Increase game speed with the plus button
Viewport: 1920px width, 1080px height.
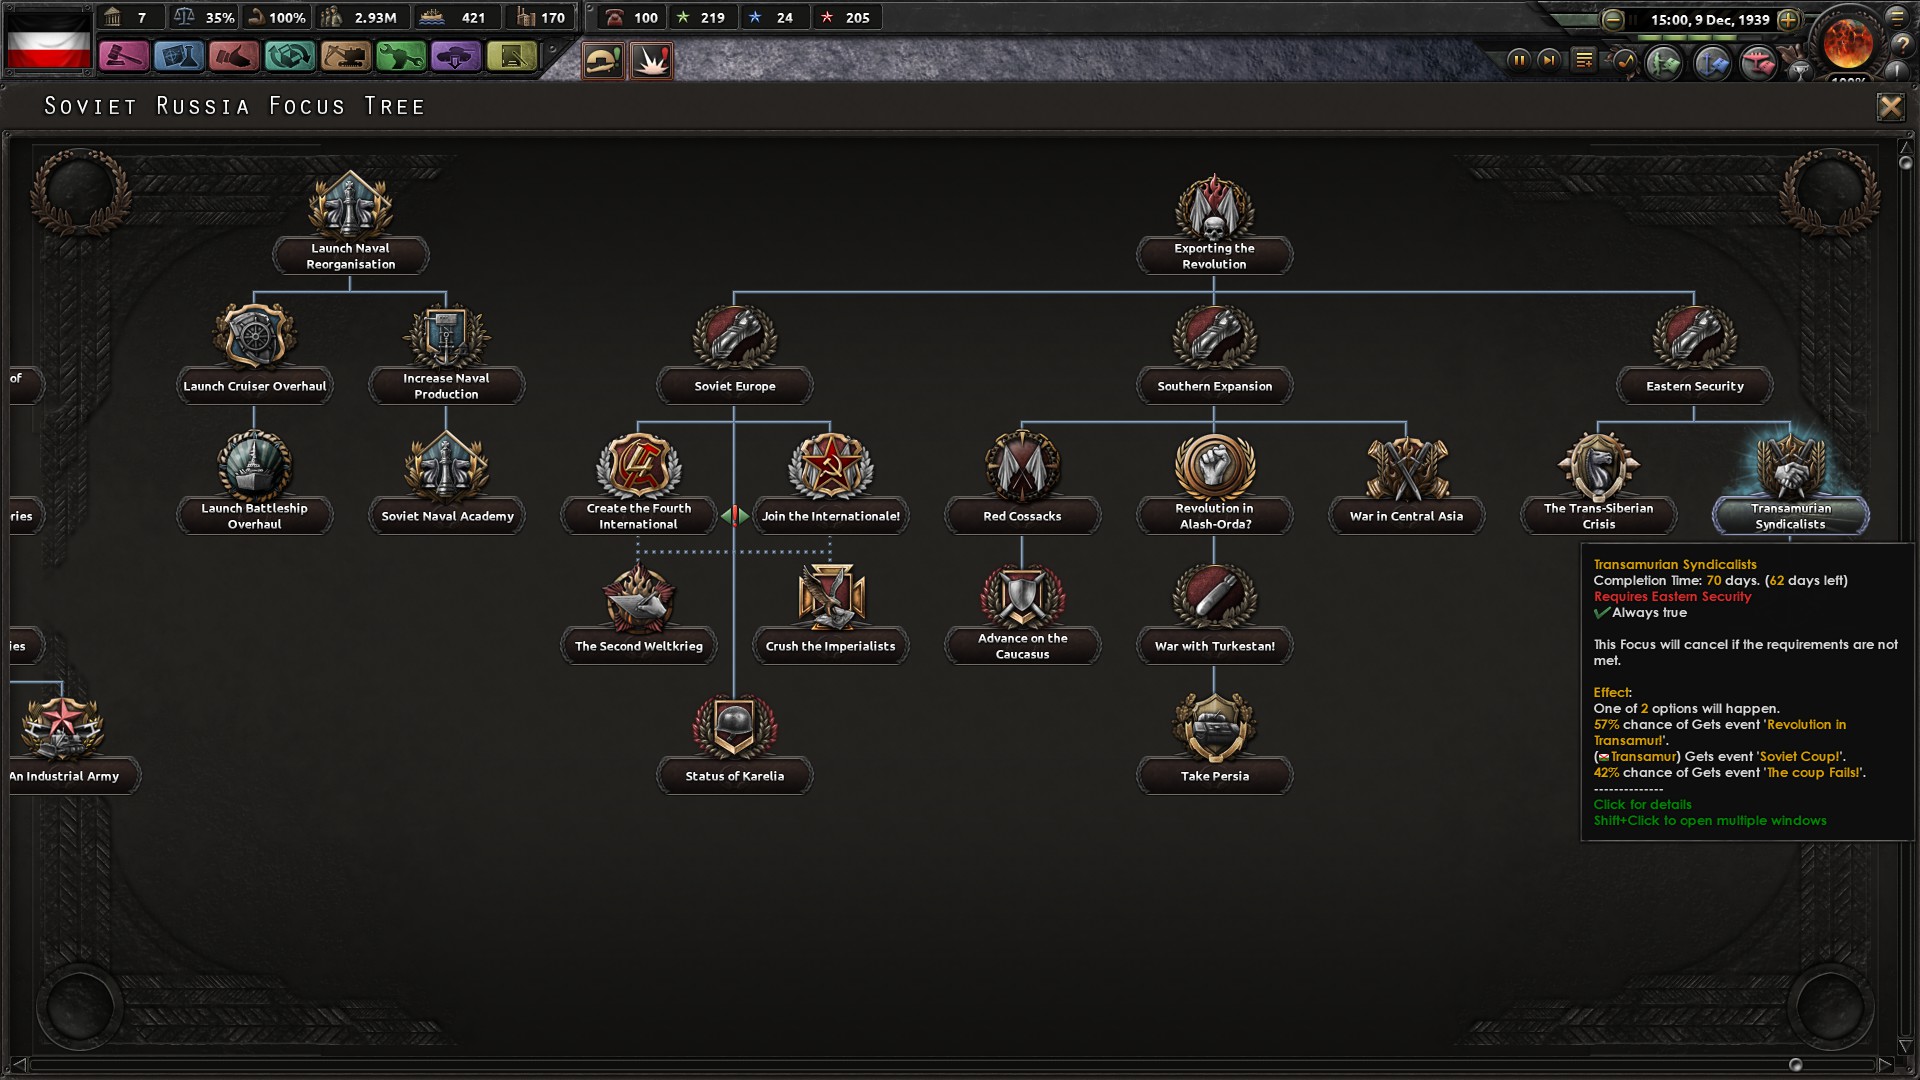pyautogui.click(x=1789, y=19)
